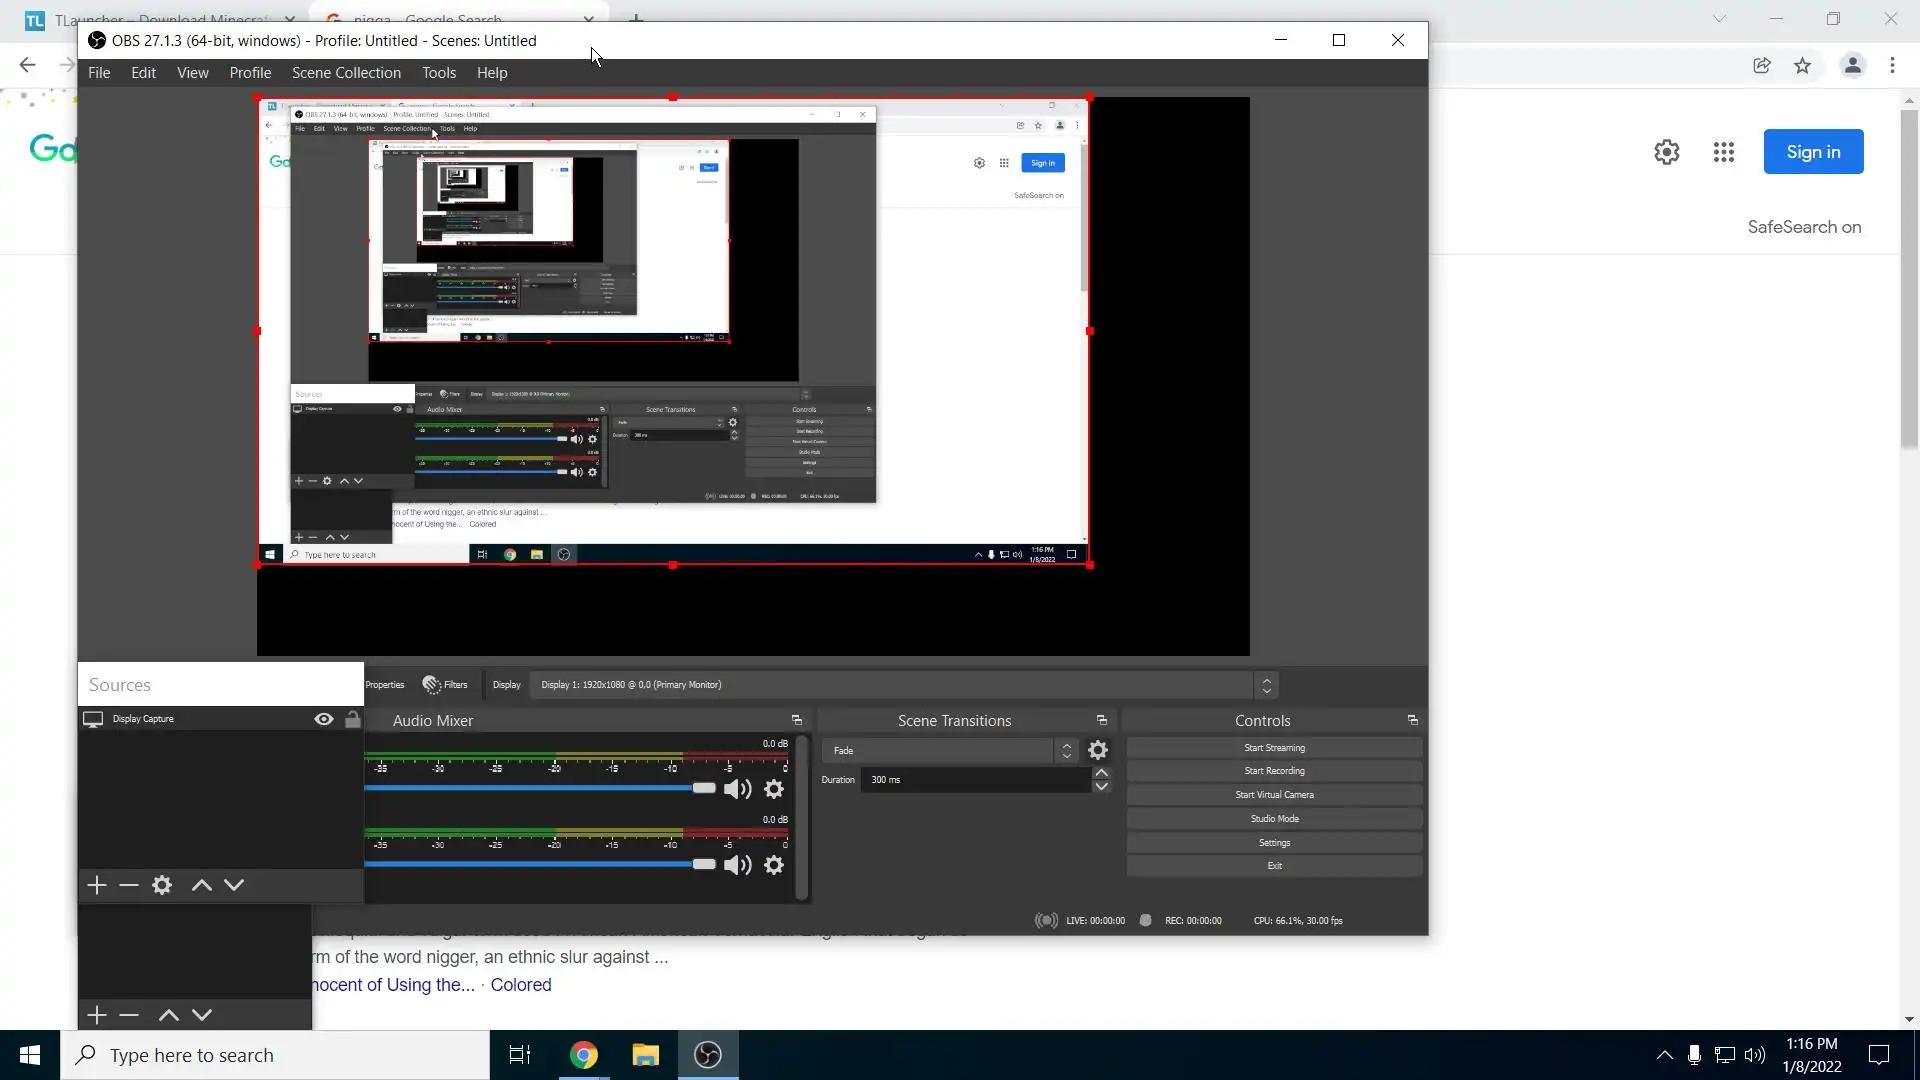The height and width of the screenshot is (1080, 1920).
Task: Adjust the first audio volume slider
Action: click(704, 788)
